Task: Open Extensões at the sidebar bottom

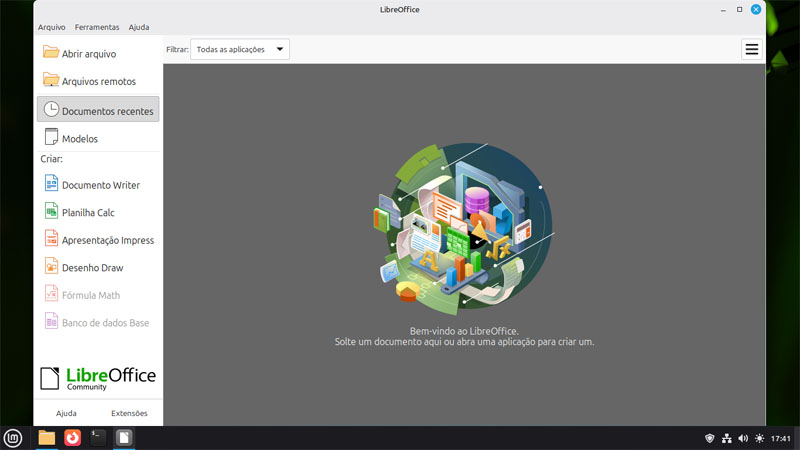Action: [129, 413]
